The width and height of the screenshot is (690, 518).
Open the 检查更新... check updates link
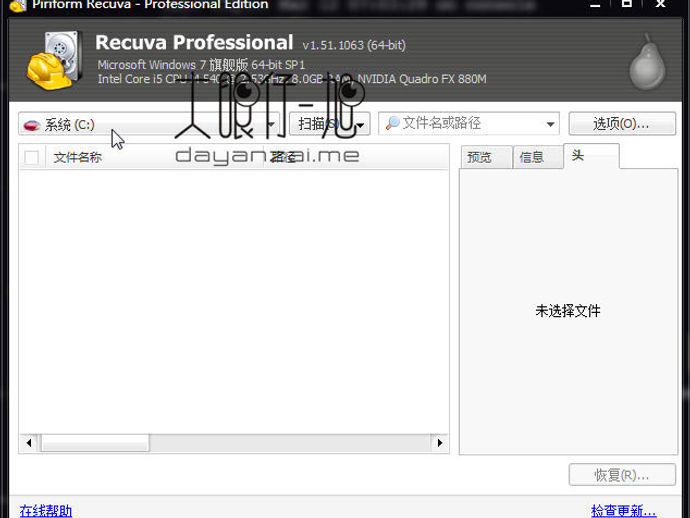coord(624,511)
